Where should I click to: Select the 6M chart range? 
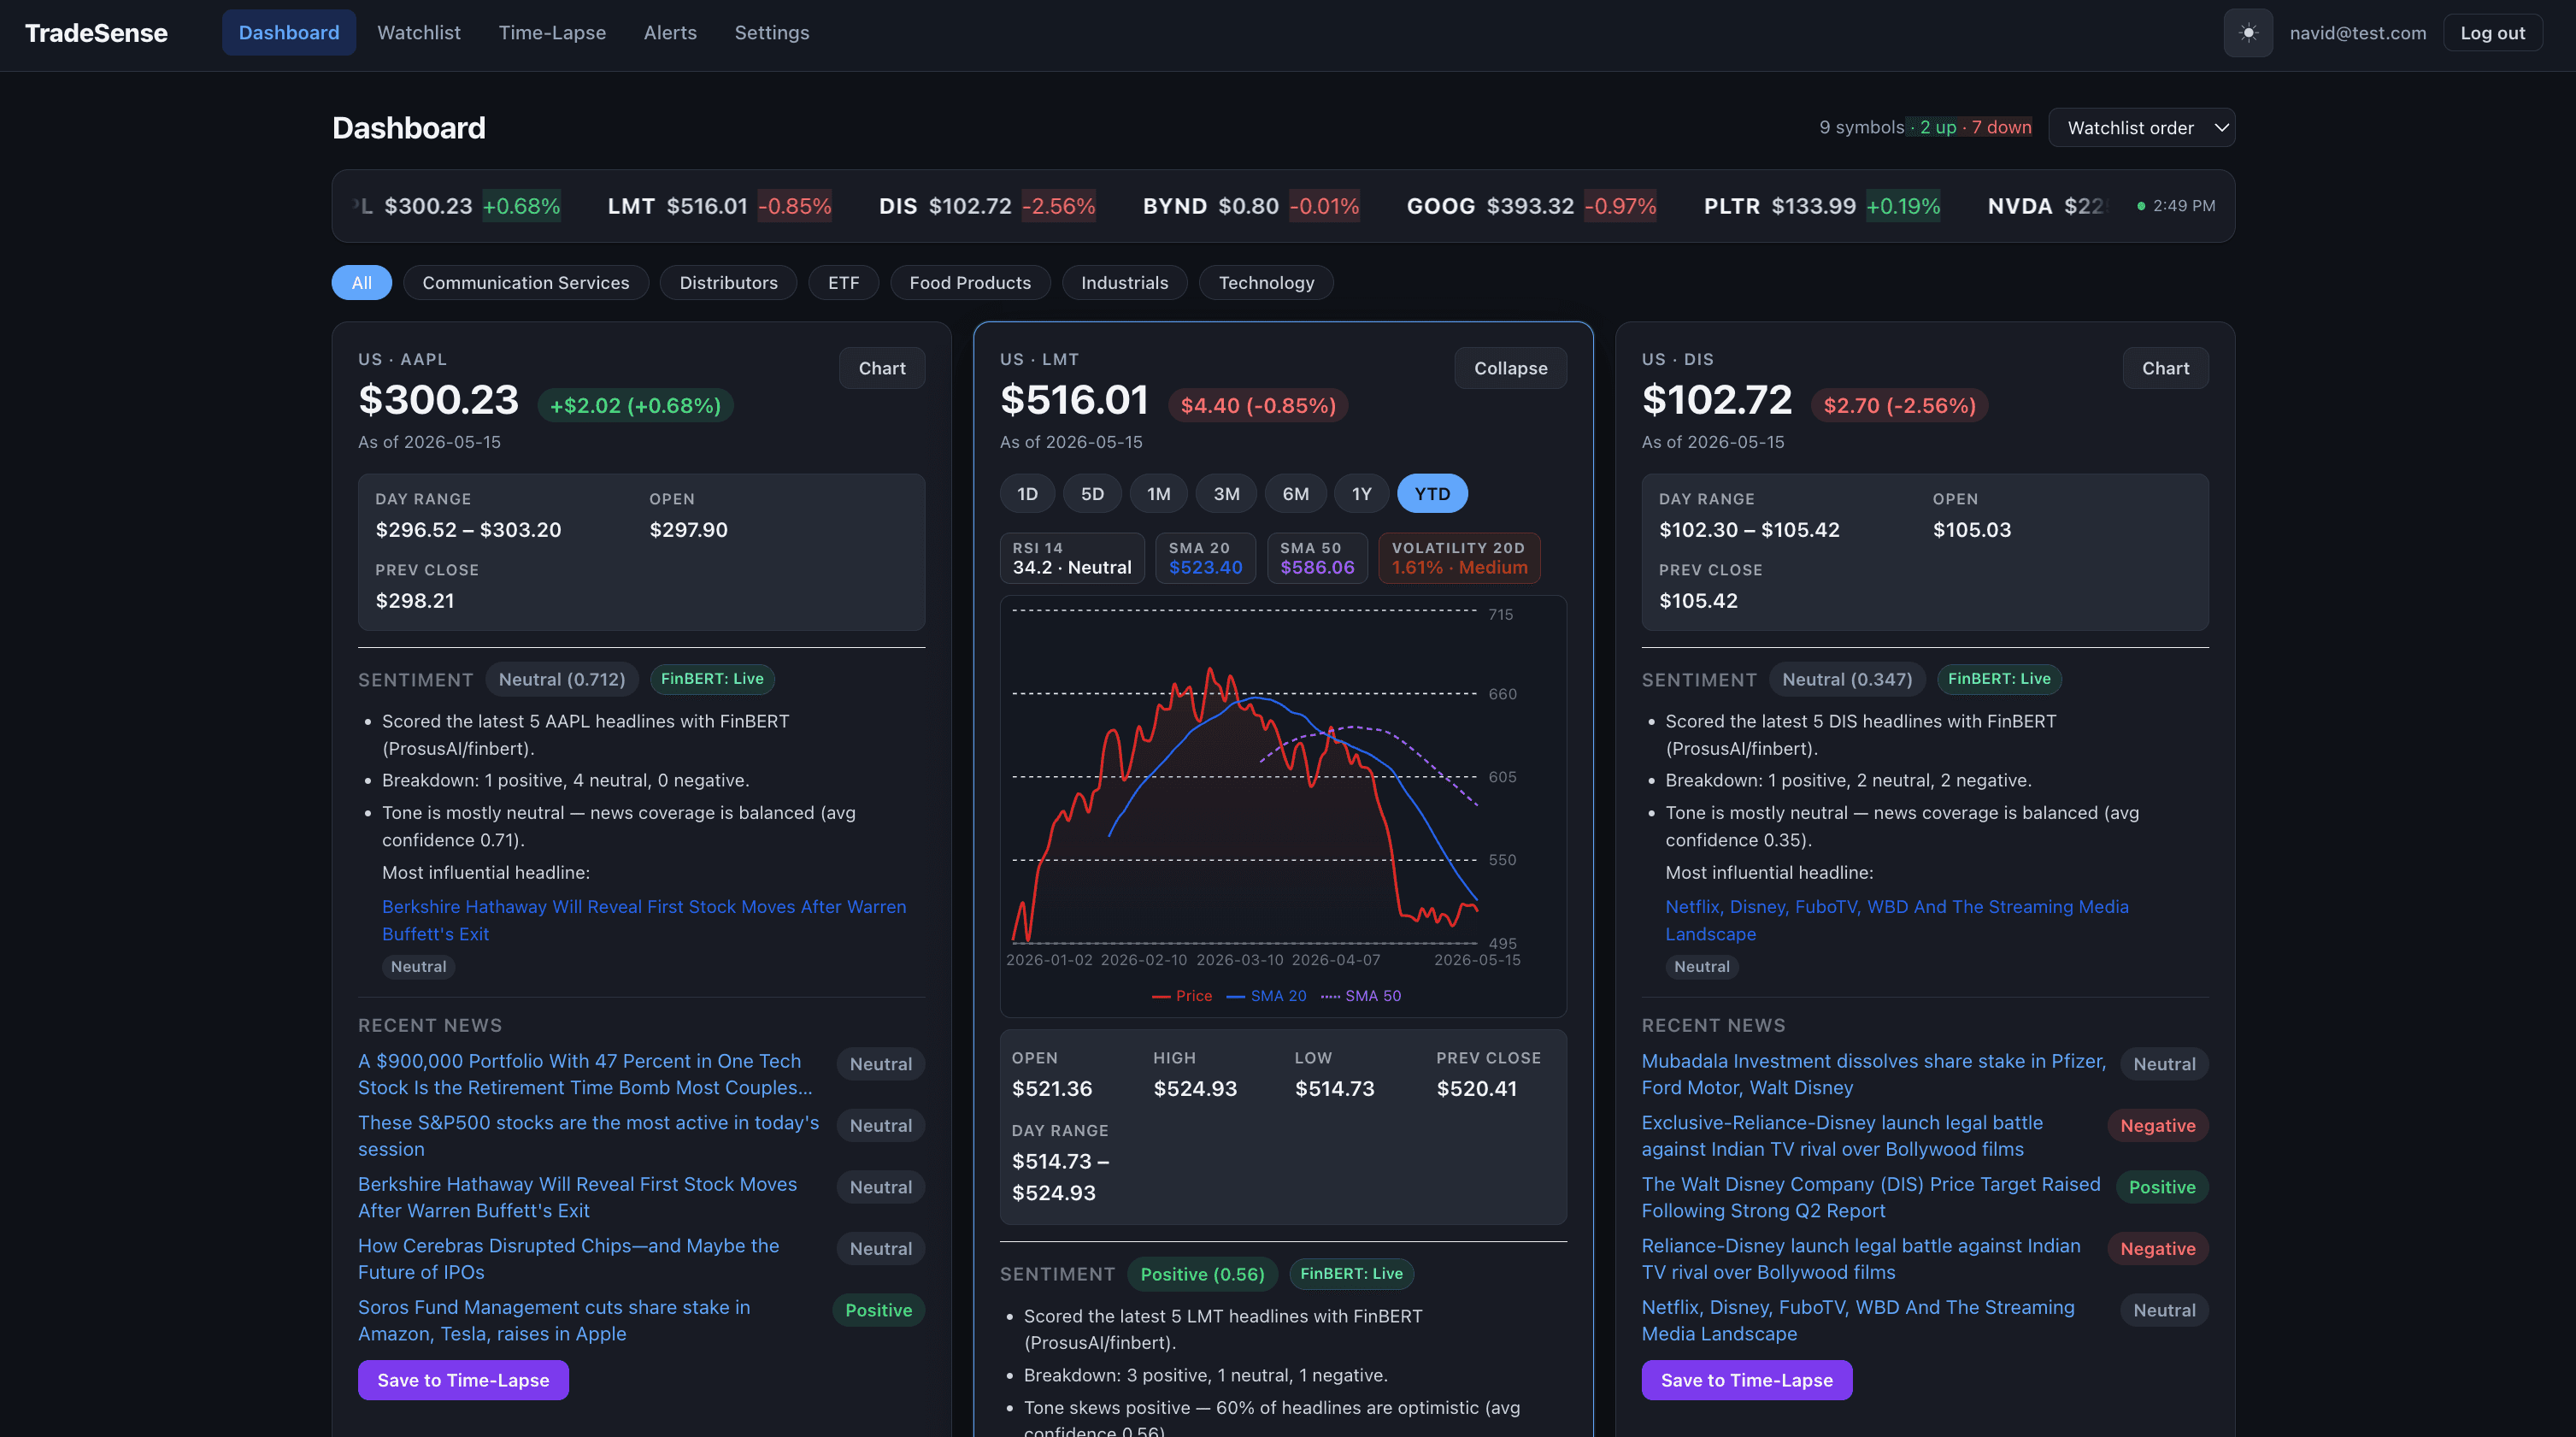pyautogui.click(x=1295, y=494)
